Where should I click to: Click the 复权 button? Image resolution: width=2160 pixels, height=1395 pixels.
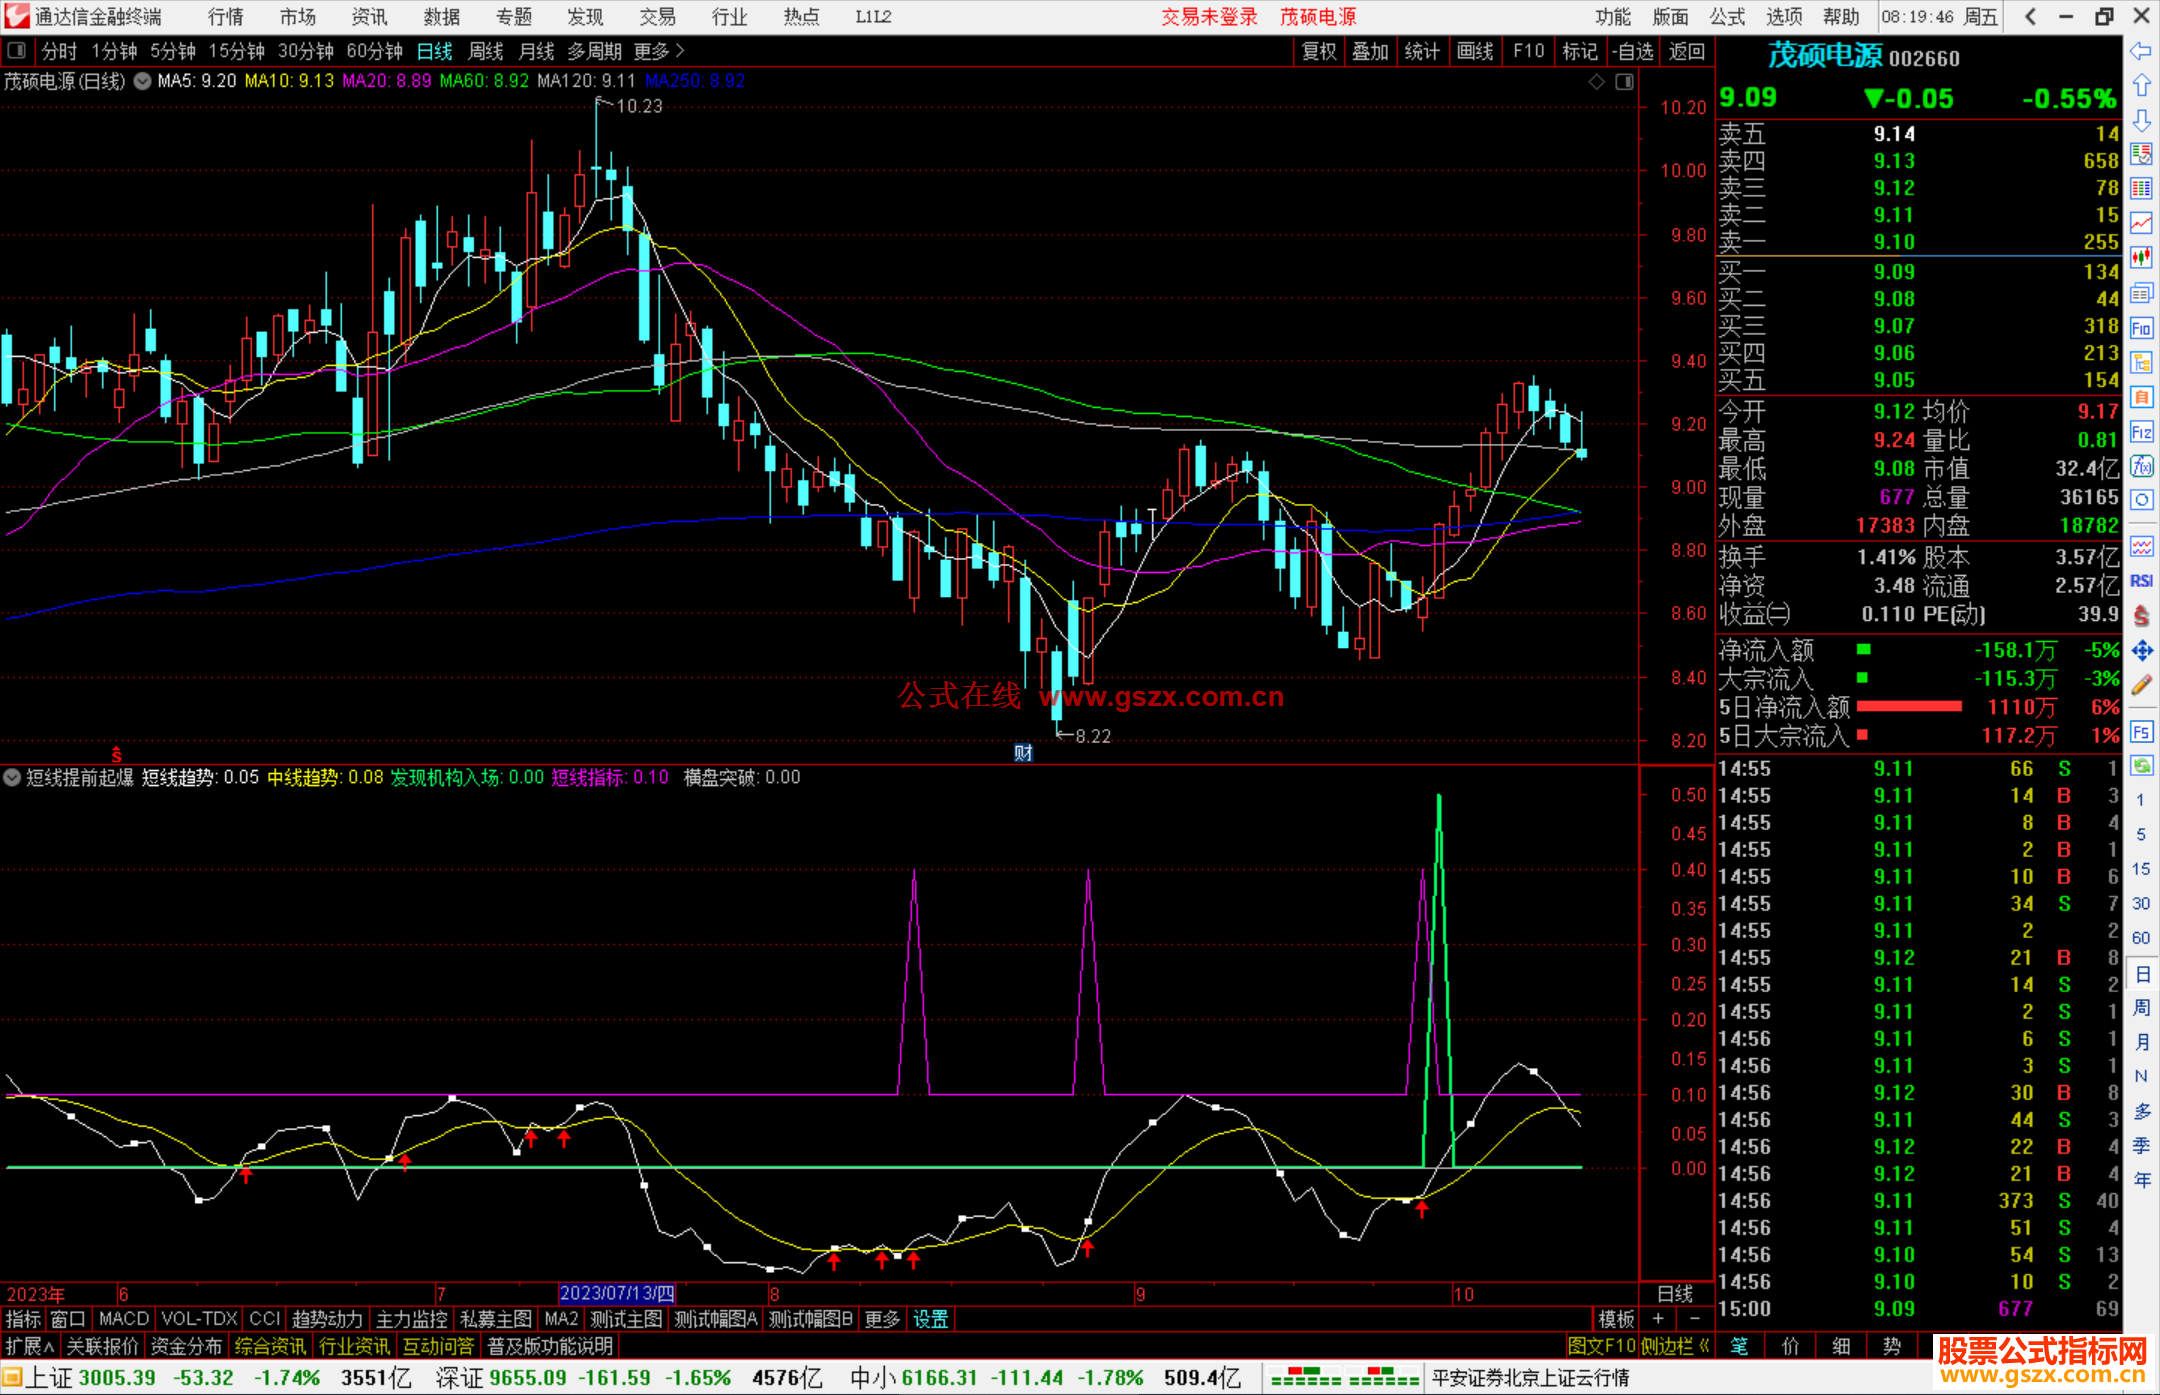tap(1318, 51)
